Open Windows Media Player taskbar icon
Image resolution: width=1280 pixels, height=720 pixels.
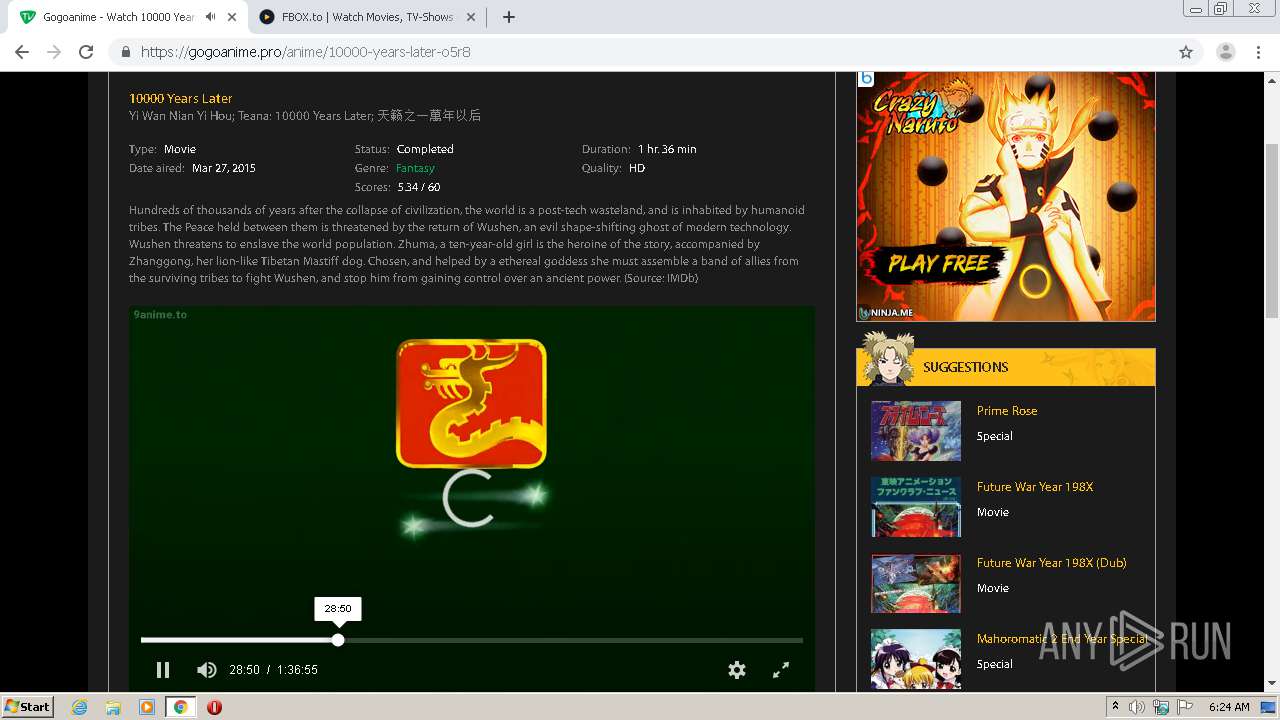pos(147,707)
